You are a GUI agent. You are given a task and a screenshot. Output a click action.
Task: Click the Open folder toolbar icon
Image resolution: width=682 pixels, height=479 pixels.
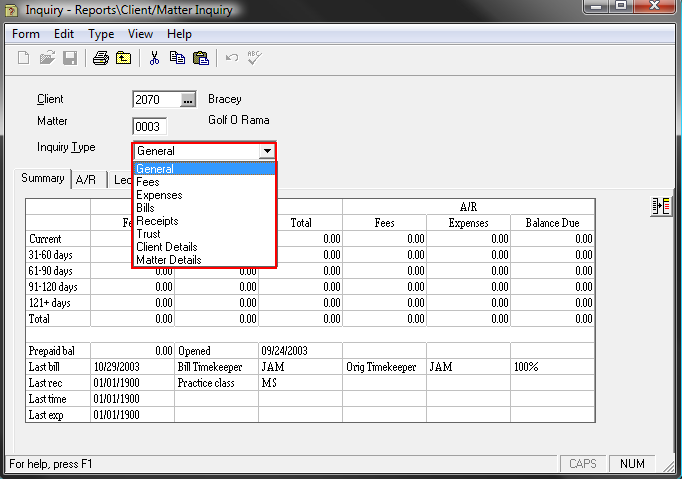(47, 58)
